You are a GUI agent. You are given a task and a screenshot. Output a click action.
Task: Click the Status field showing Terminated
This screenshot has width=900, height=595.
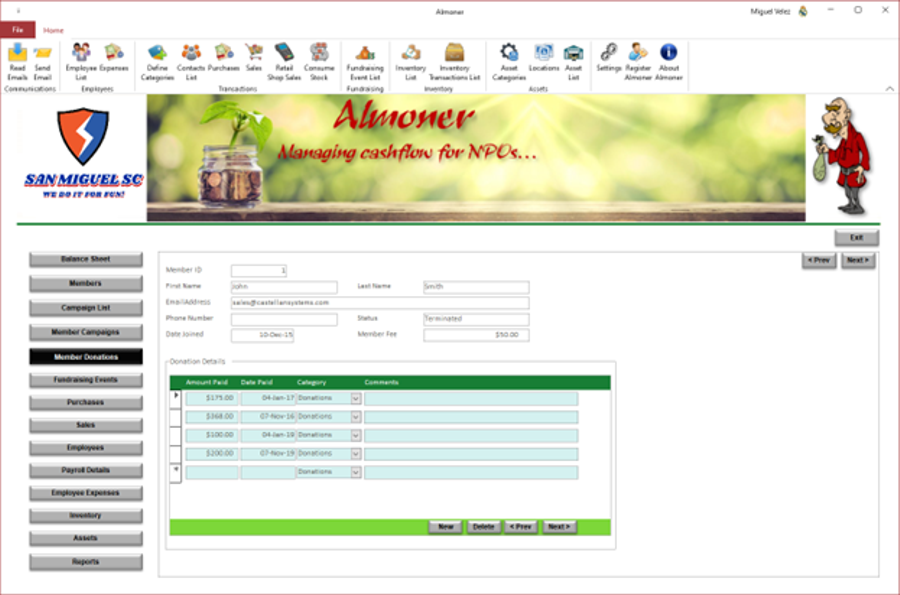tap(476, 318)
